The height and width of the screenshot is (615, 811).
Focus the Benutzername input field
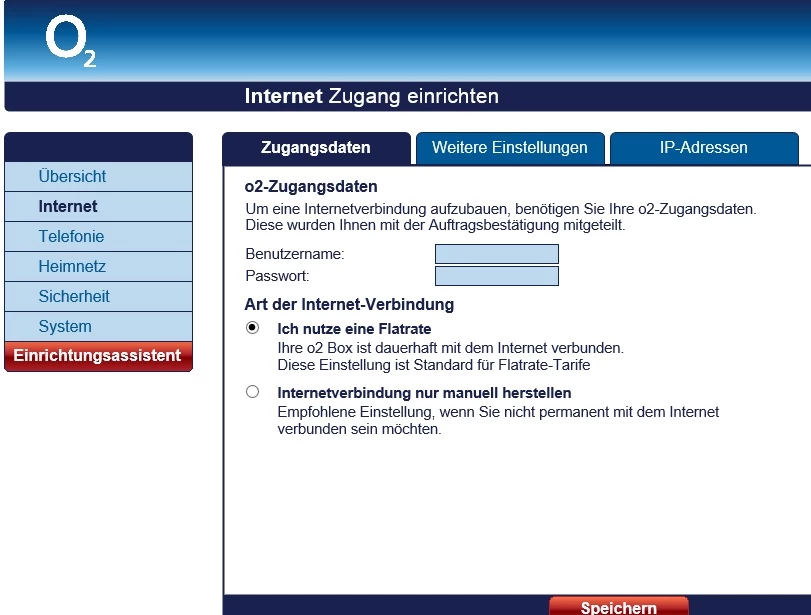[x=497, y=254]
